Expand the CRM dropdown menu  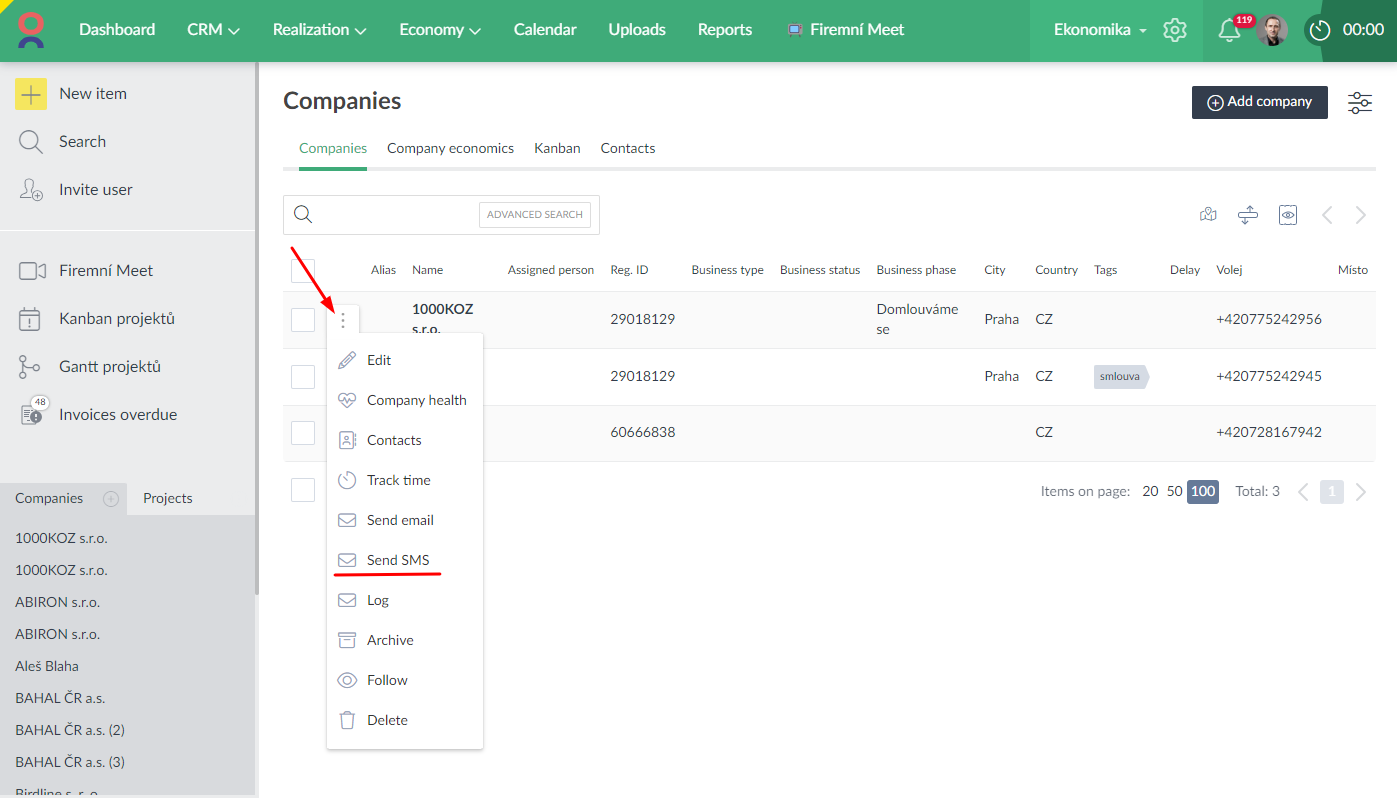(x=213, y=30)
